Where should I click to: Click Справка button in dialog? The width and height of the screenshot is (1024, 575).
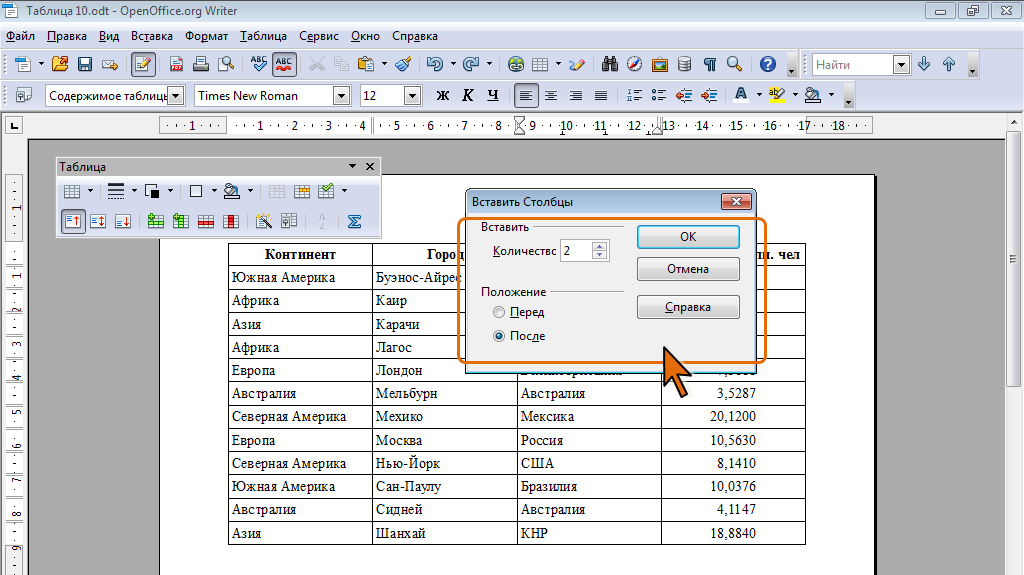coord(688,307)
